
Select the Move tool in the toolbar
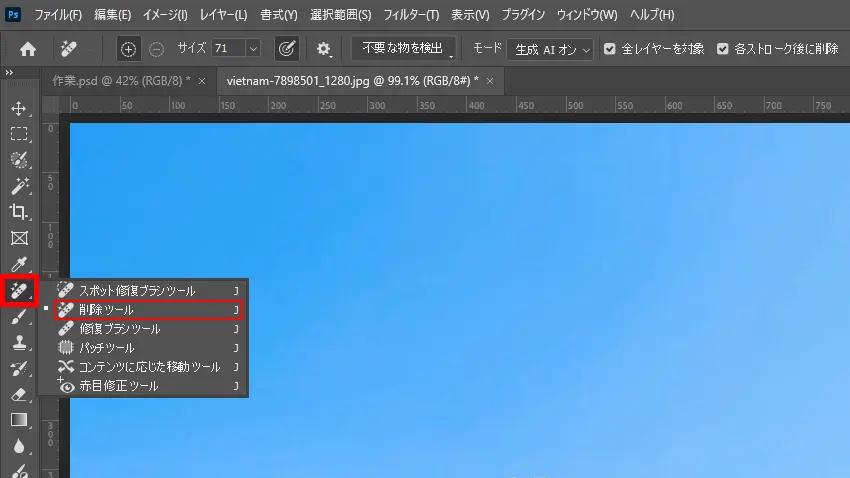18,108
